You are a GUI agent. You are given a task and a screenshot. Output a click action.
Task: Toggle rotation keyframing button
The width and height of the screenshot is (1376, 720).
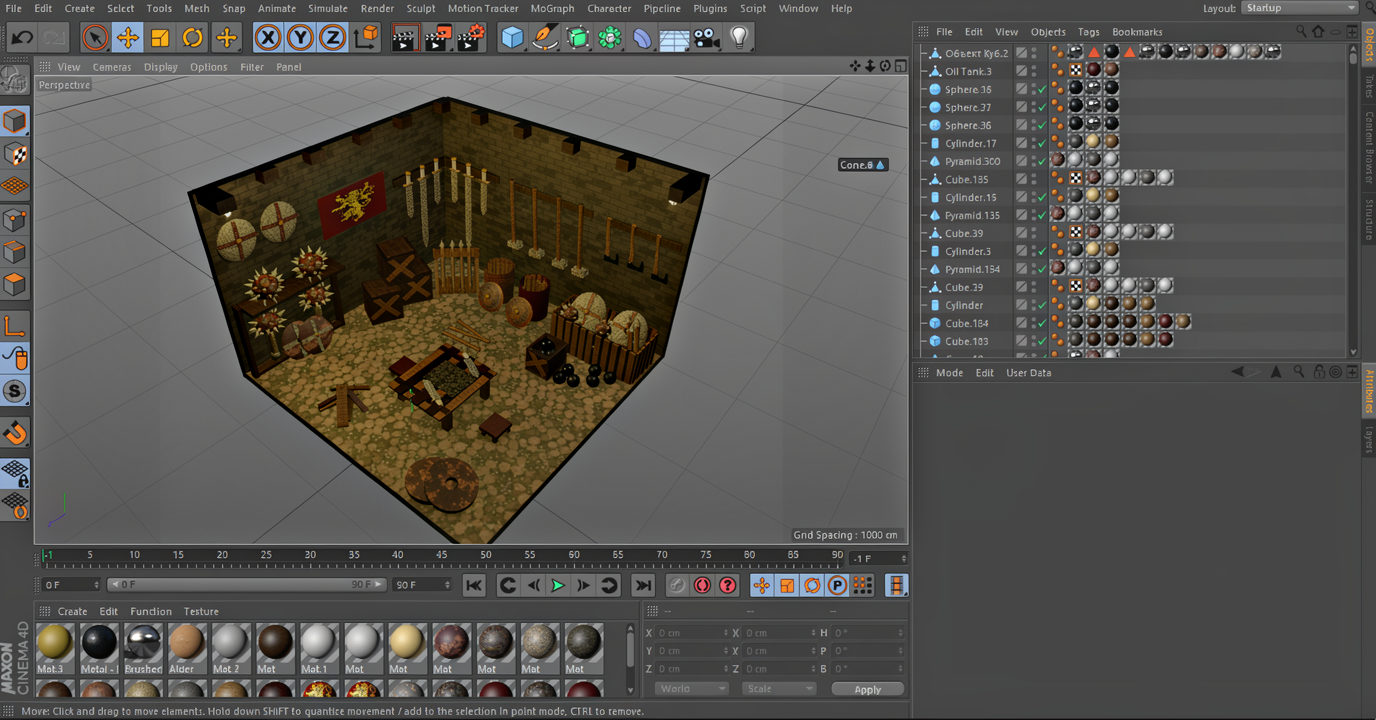[x=812, y=585]
